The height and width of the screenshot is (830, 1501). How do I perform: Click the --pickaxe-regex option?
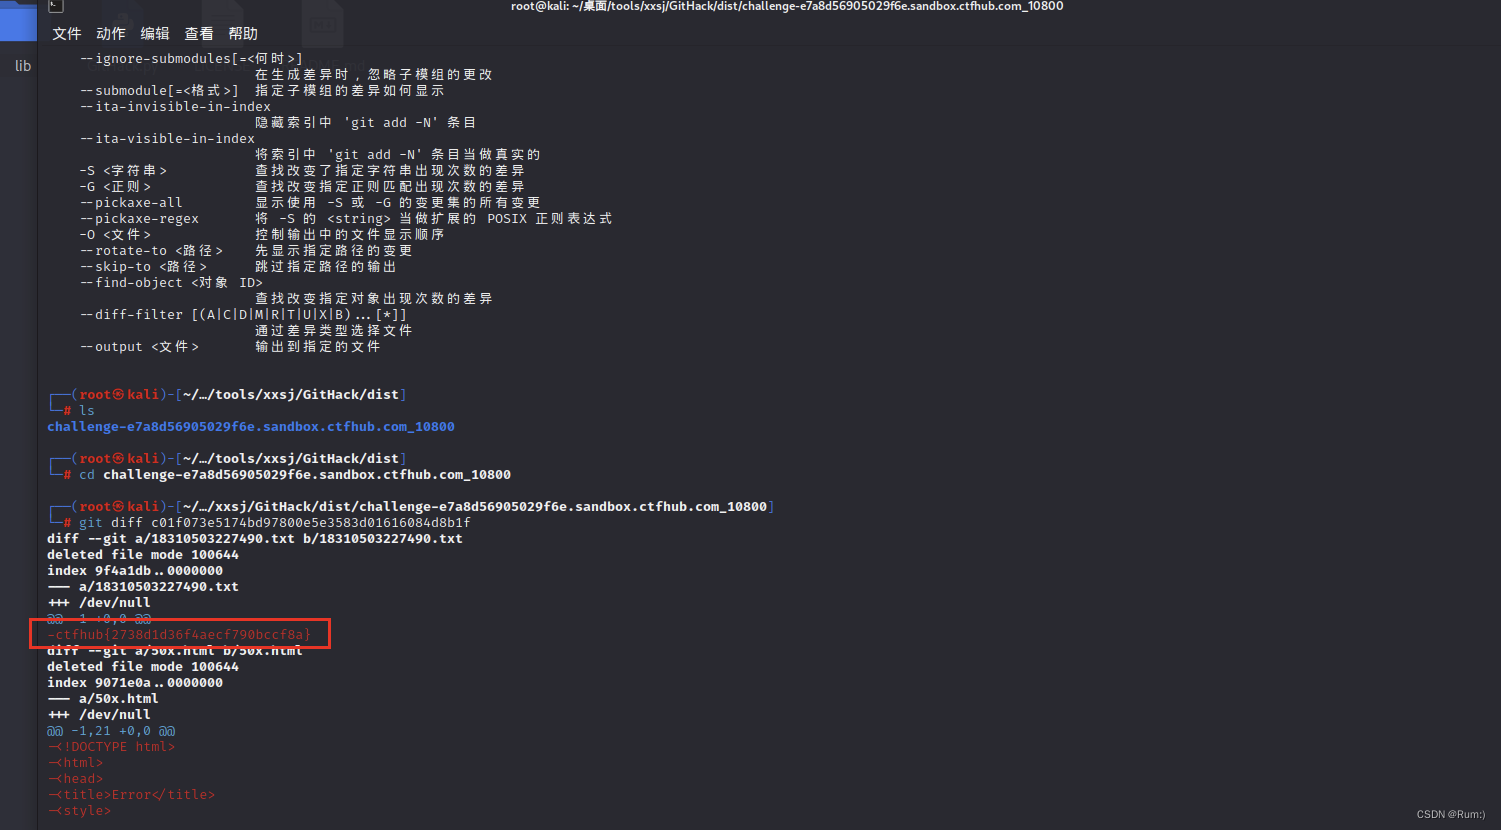pyautogui.click(x=139, y=219)
